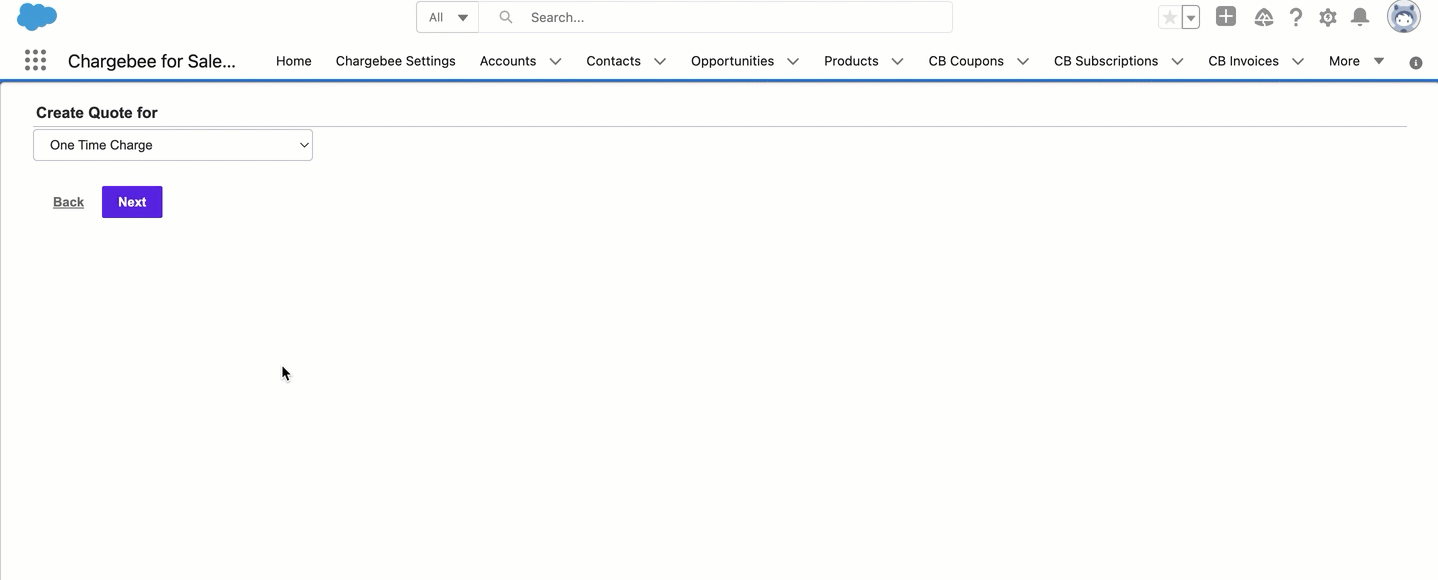
Task: Open the notifications bell
Action: click(x=1360, y=17)
